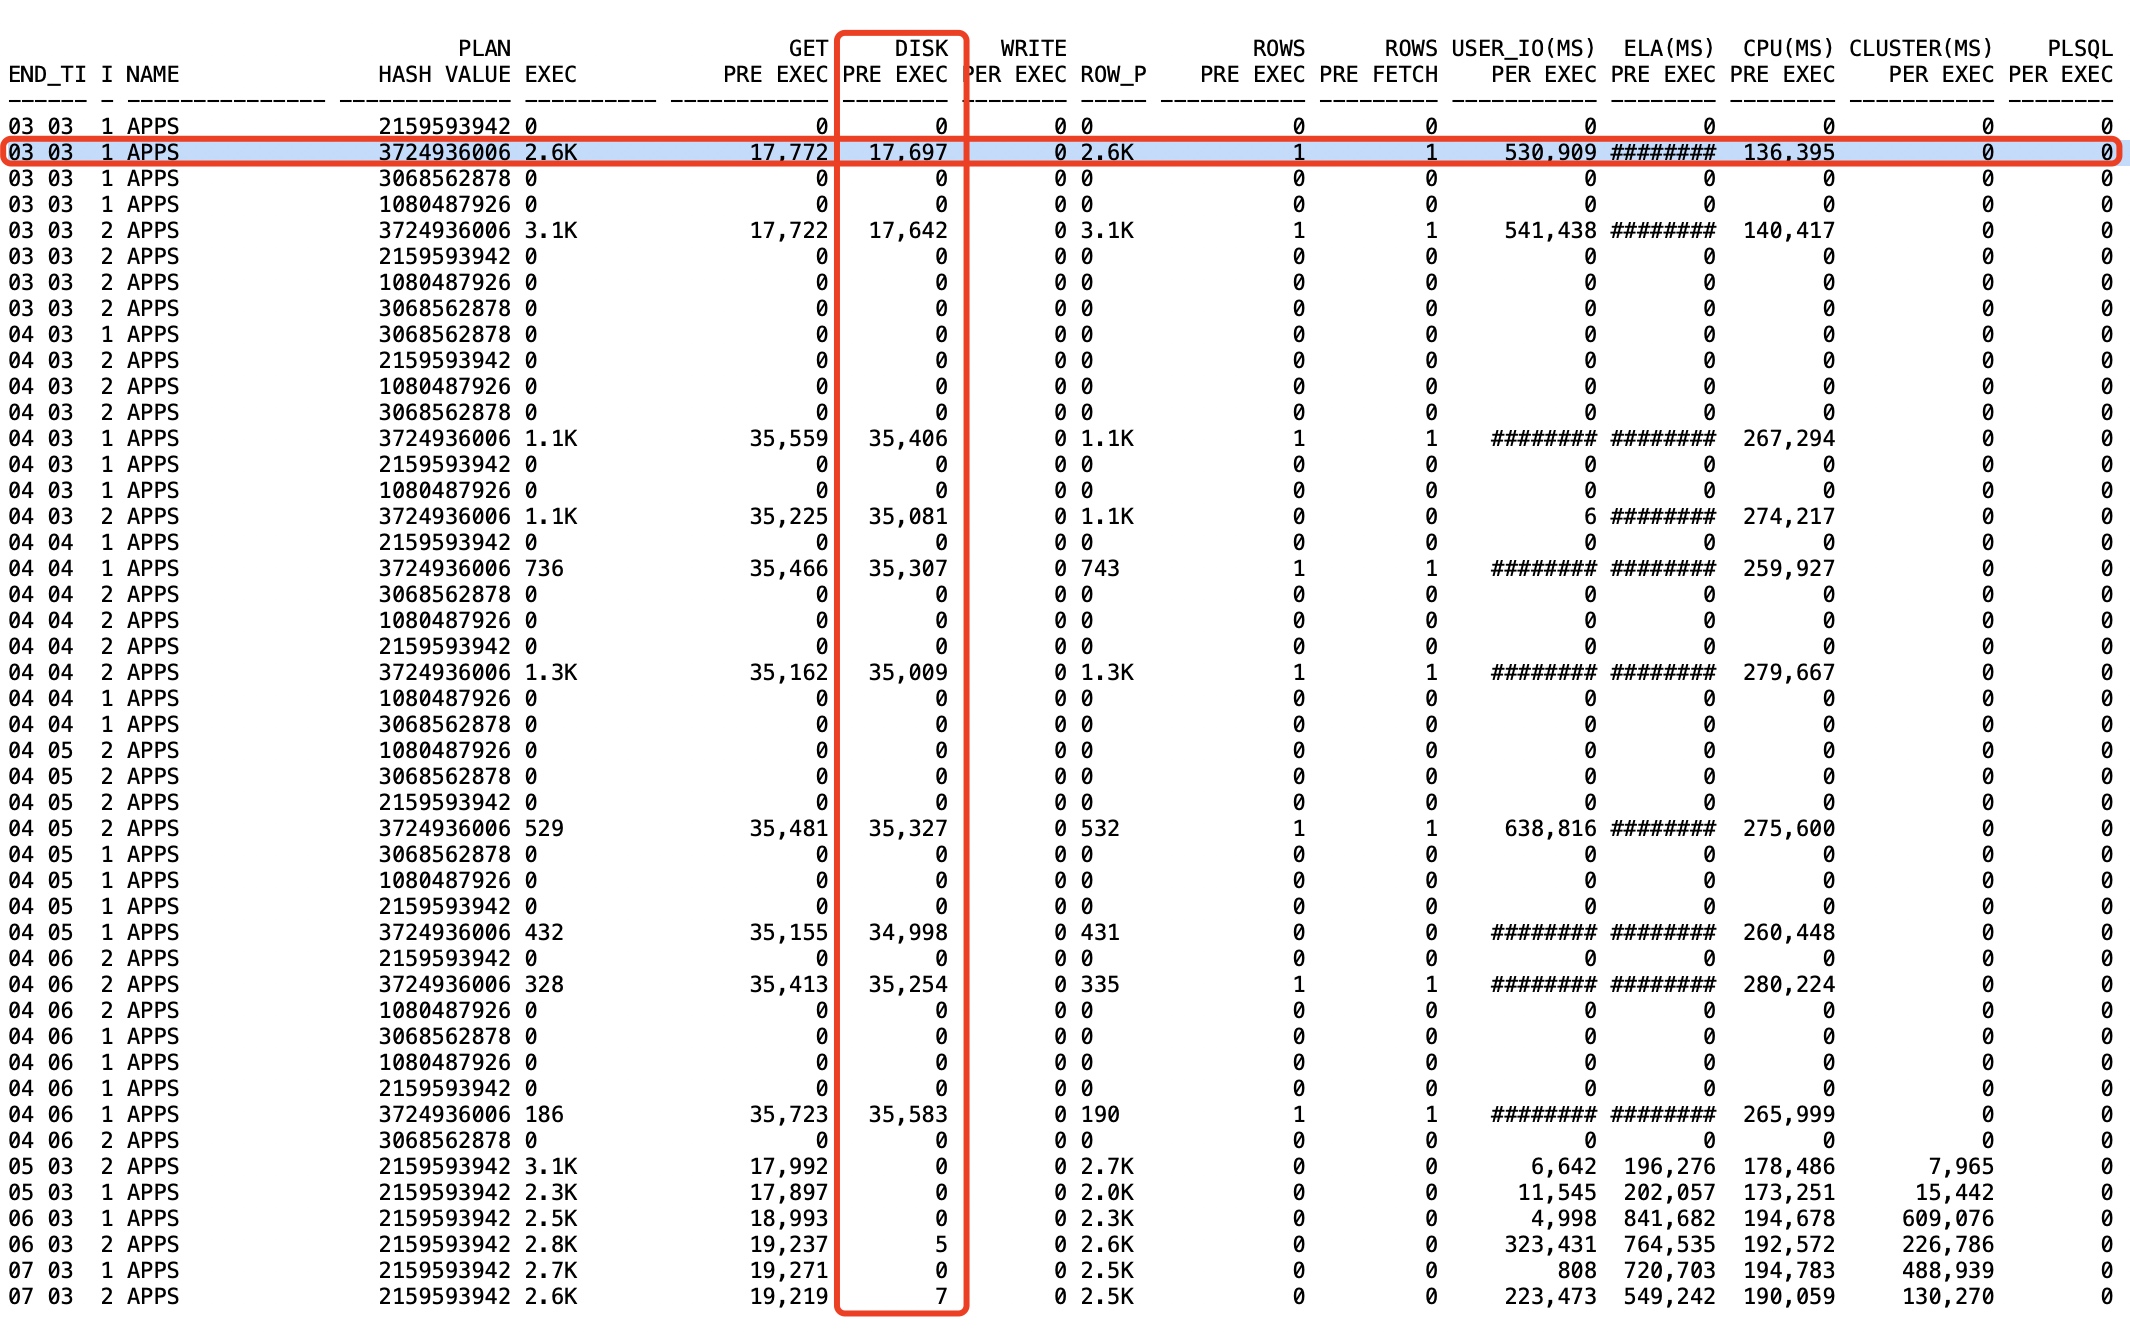
Task: Click the get value 35,162
Action: coord(789,673)
